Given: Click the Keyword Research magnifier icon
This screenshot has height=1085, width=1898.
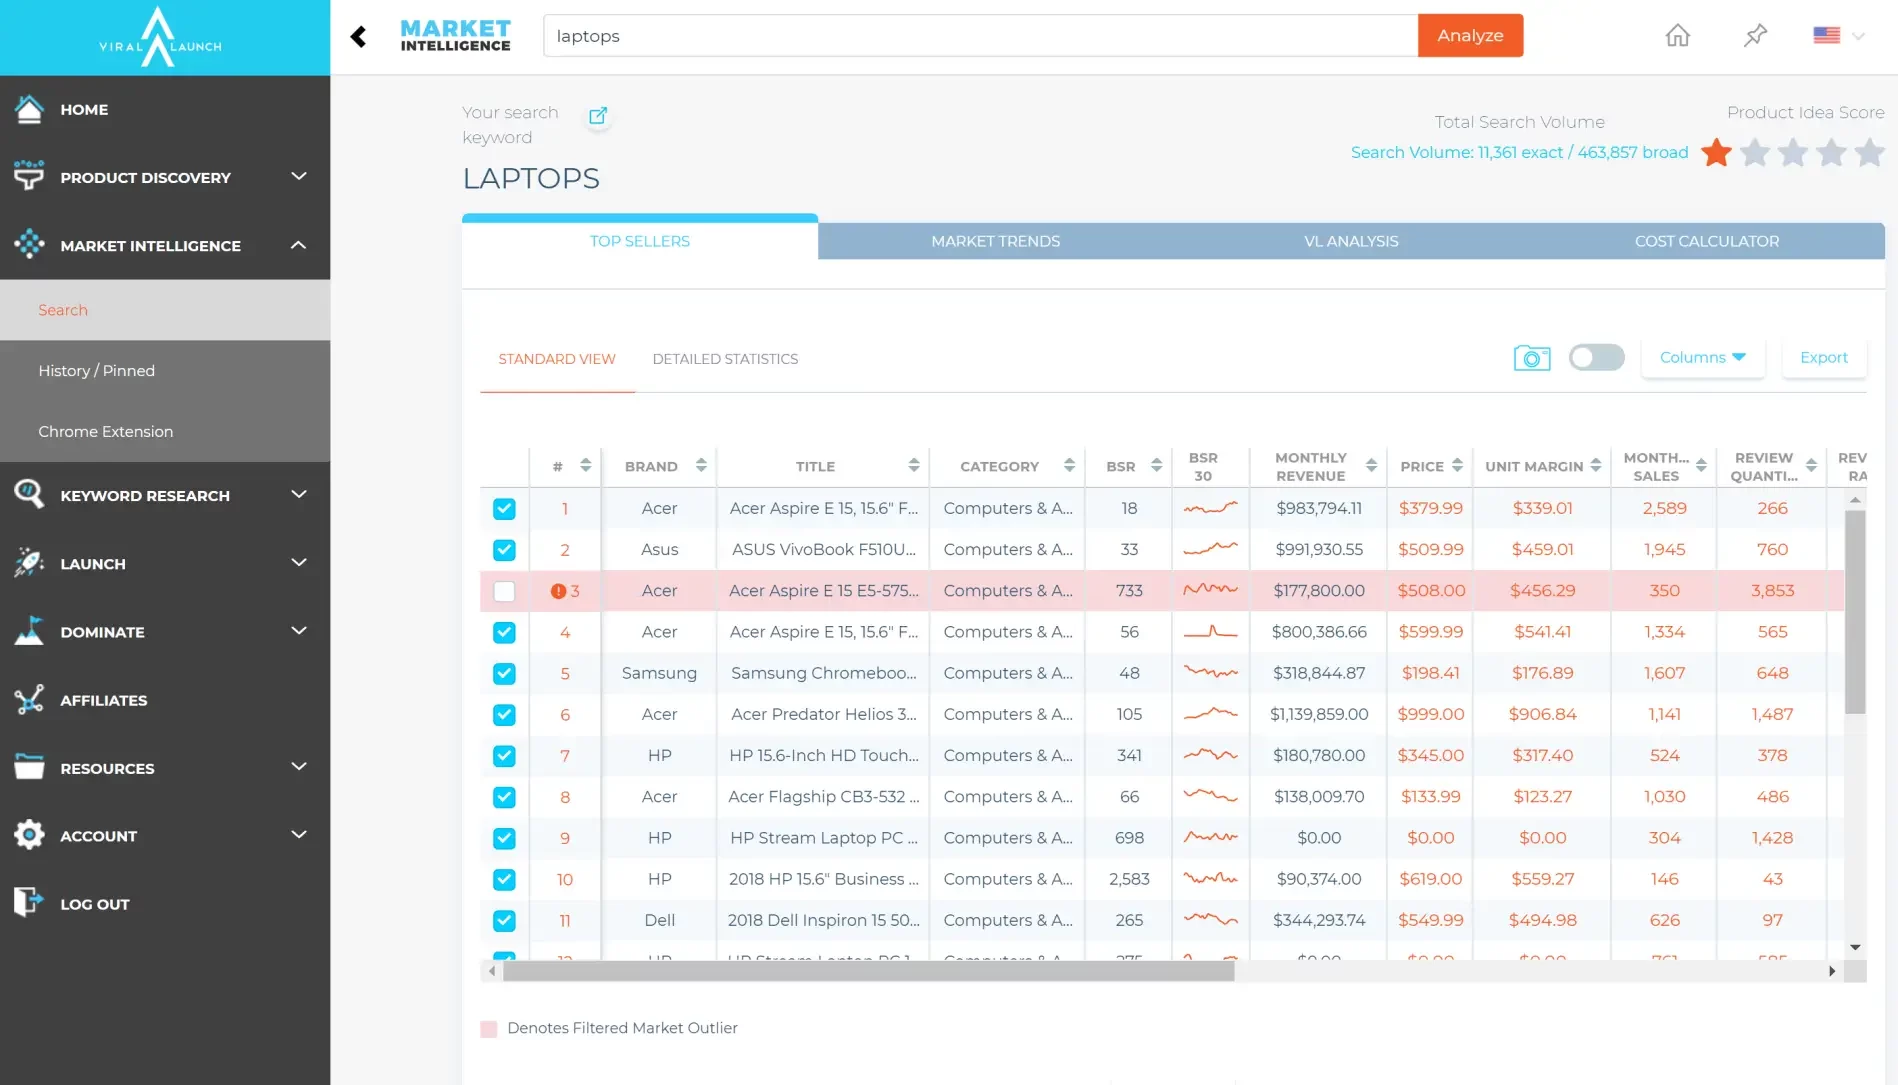Looking at the screenshot, I should pyautogui.click(x=29, y=494).
